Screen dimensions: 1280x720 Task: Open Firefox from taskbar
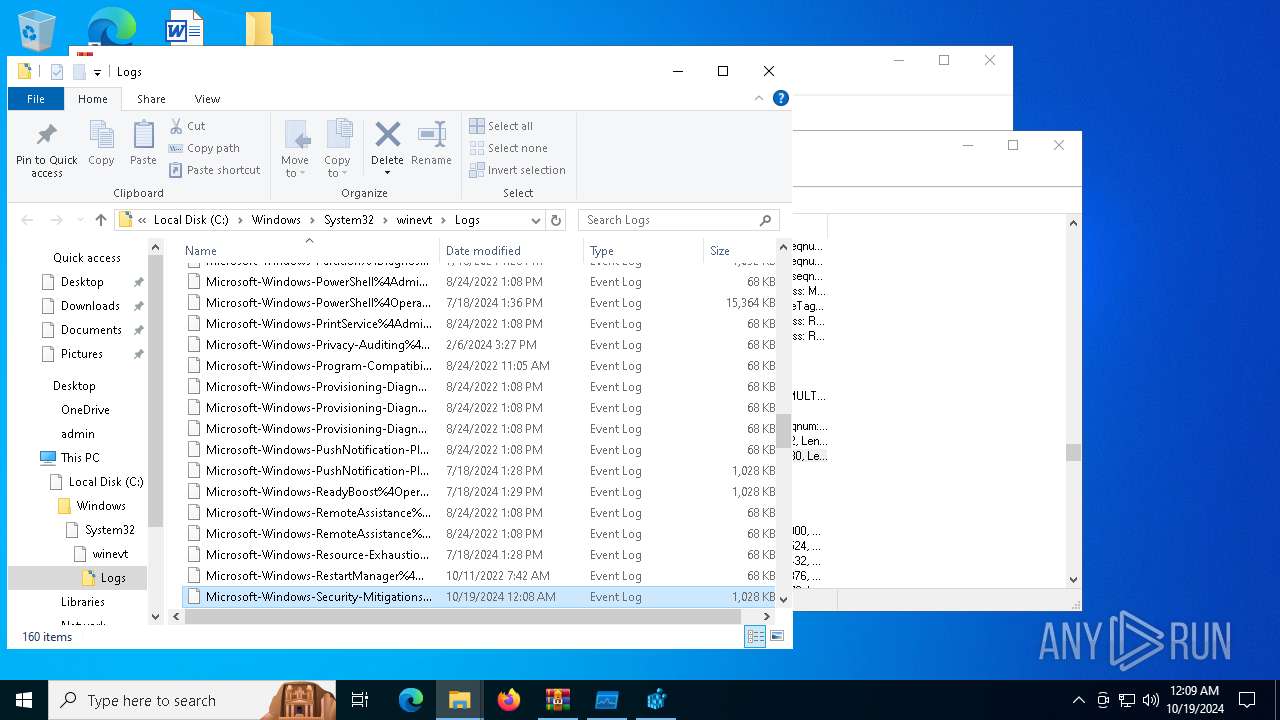pos(509,700)
